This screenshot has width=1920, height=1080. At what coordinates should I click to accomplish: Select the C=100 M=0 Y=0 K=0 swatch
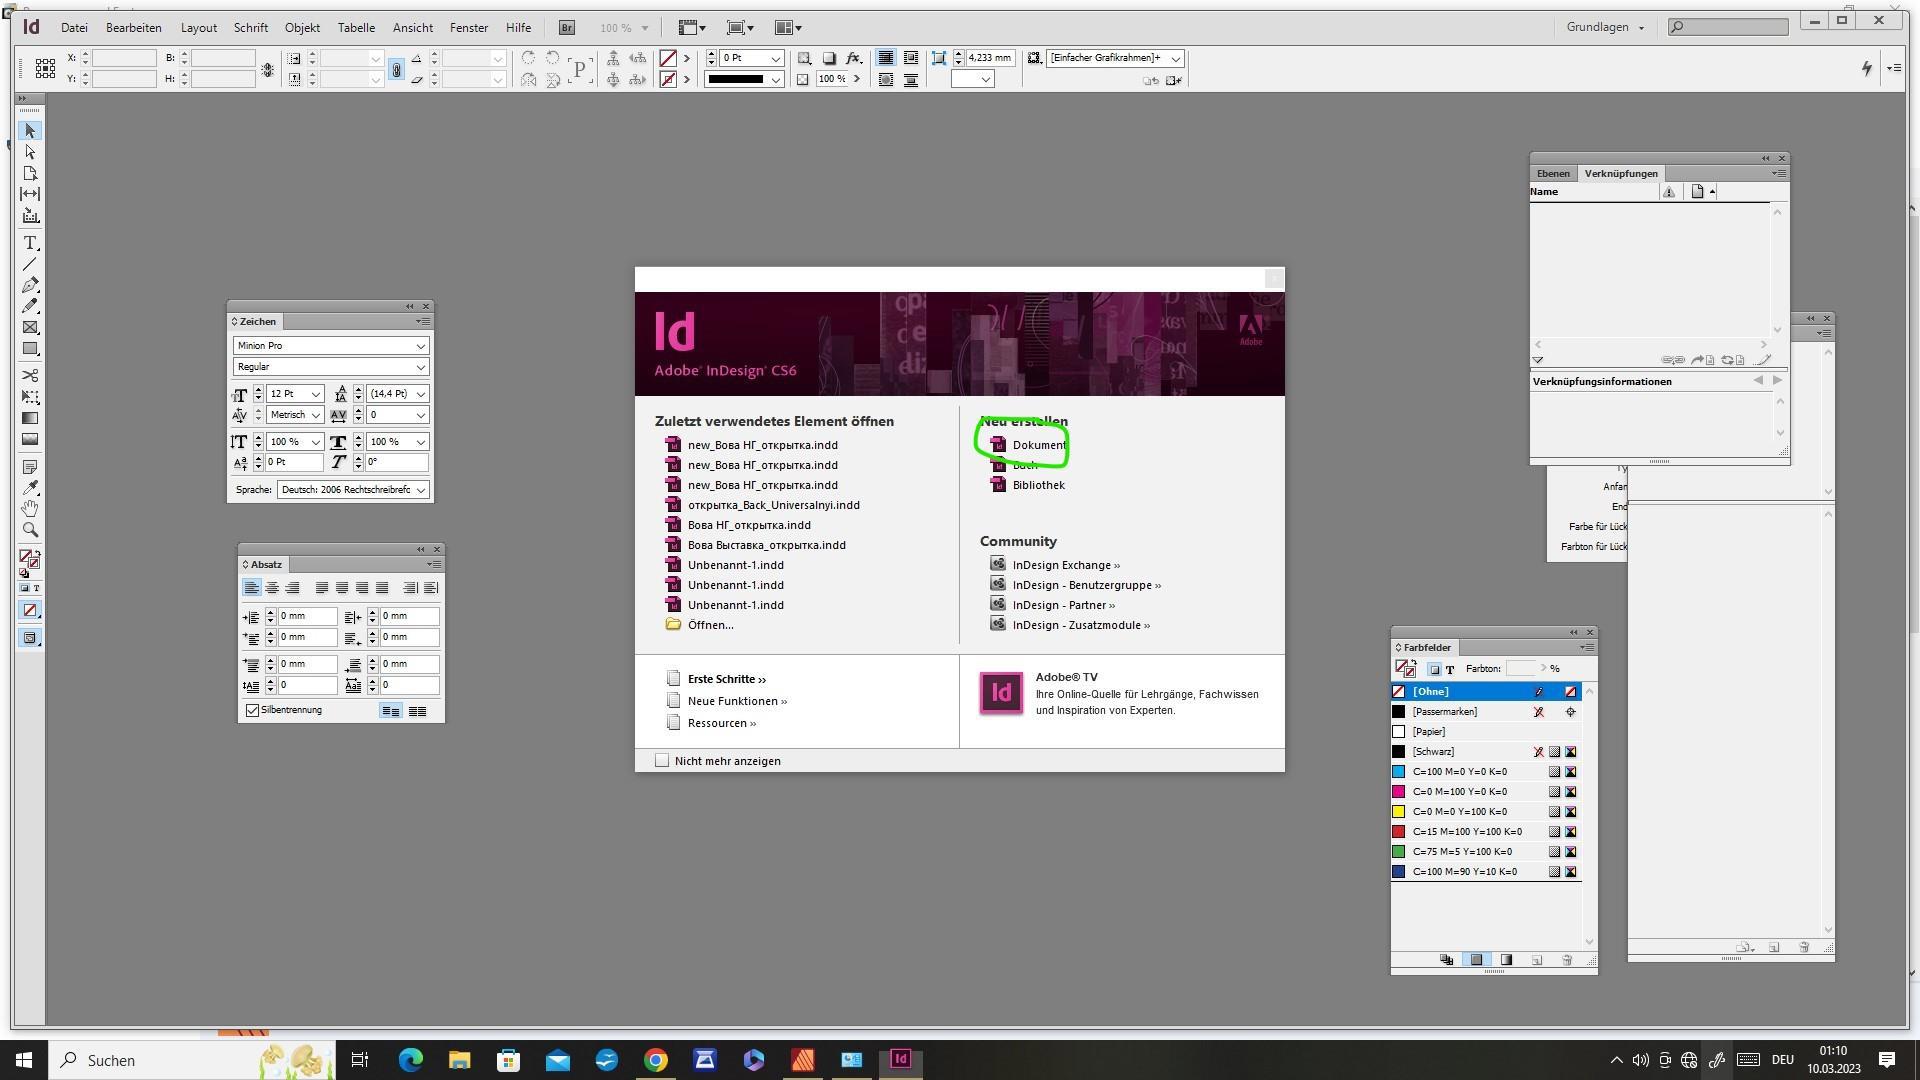pyautogui.click(x=1459, y=772)
